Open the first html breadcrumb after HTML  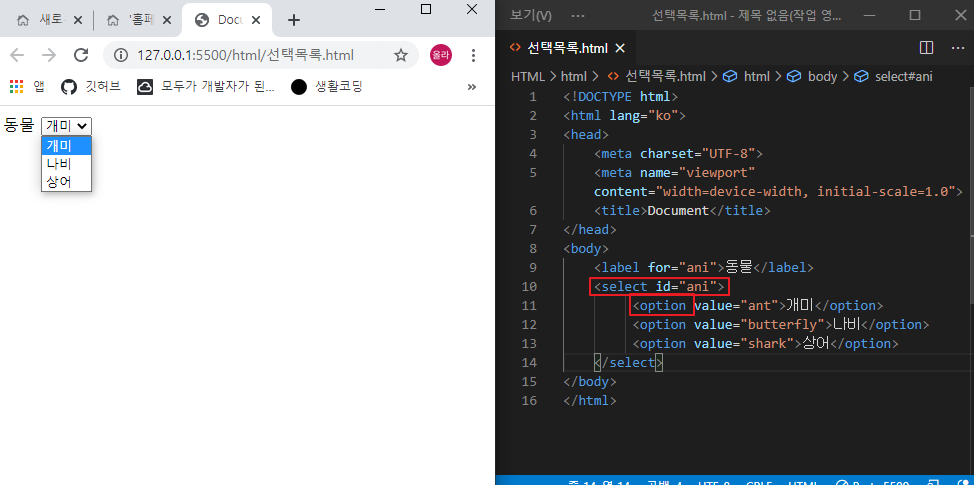coord(573,76)
